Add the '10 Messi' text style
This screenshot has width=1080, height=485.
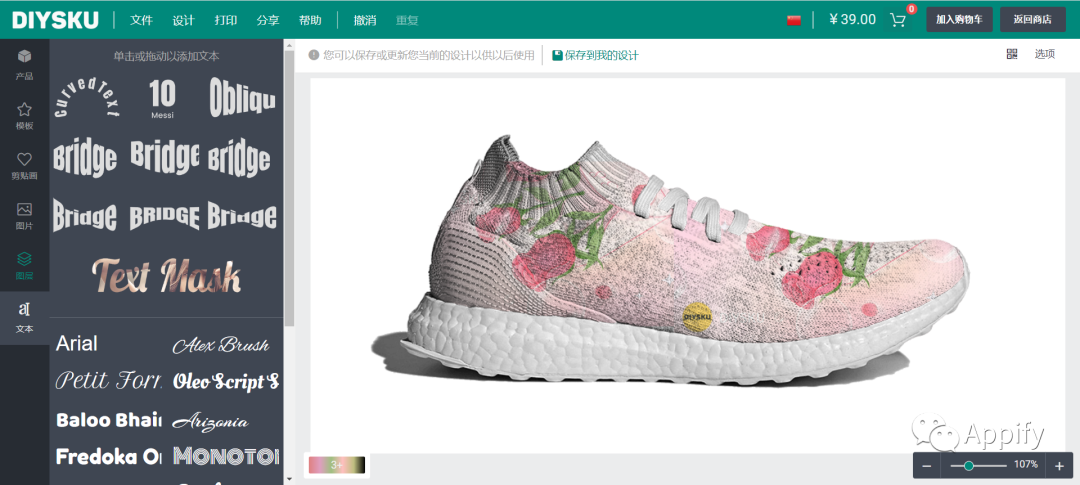pos(163,99)
